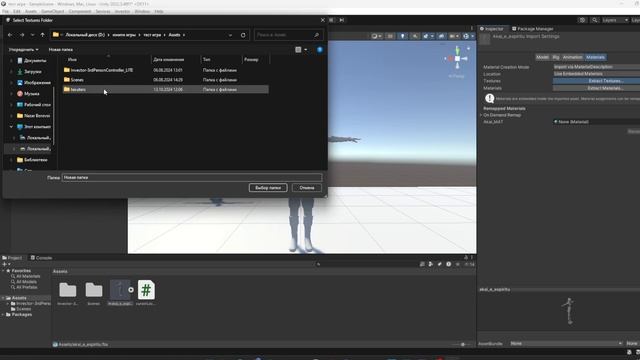Select Музыка in the sidebar
The width and height of the screenshot is (640, 360).
point(29,93)
